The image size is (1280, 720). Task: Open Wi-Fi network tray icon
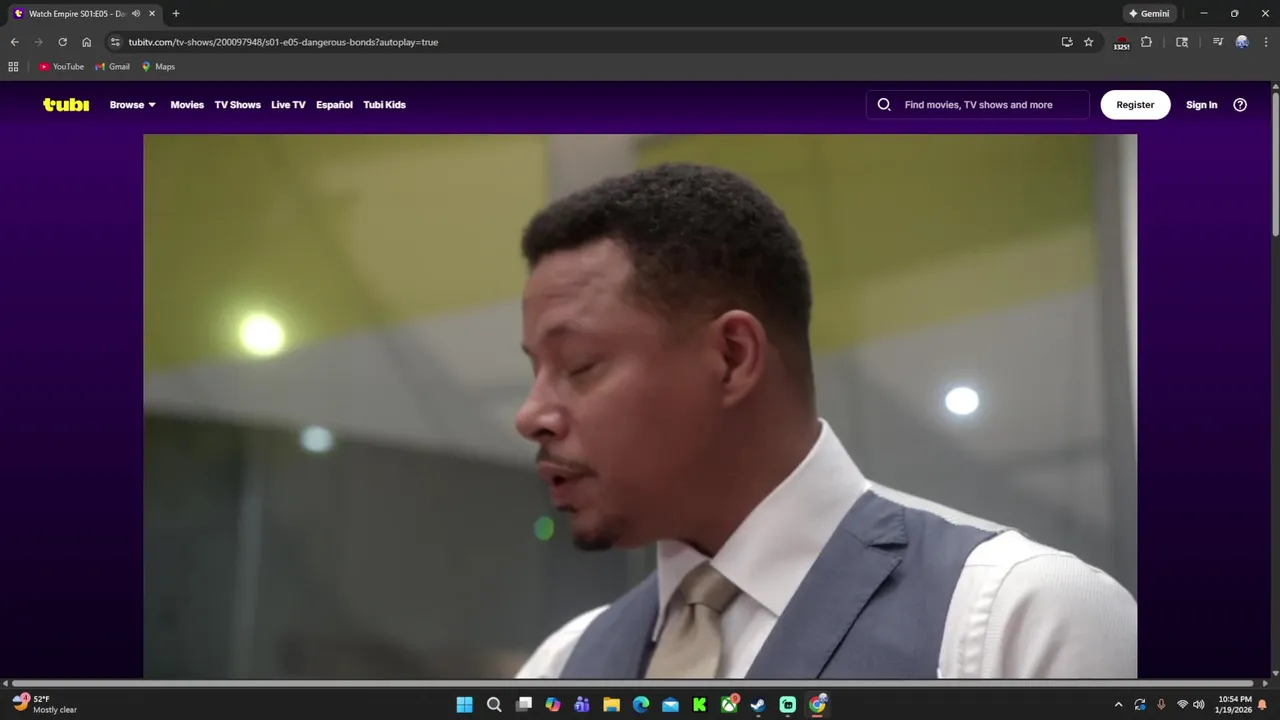pos(1182,704)
